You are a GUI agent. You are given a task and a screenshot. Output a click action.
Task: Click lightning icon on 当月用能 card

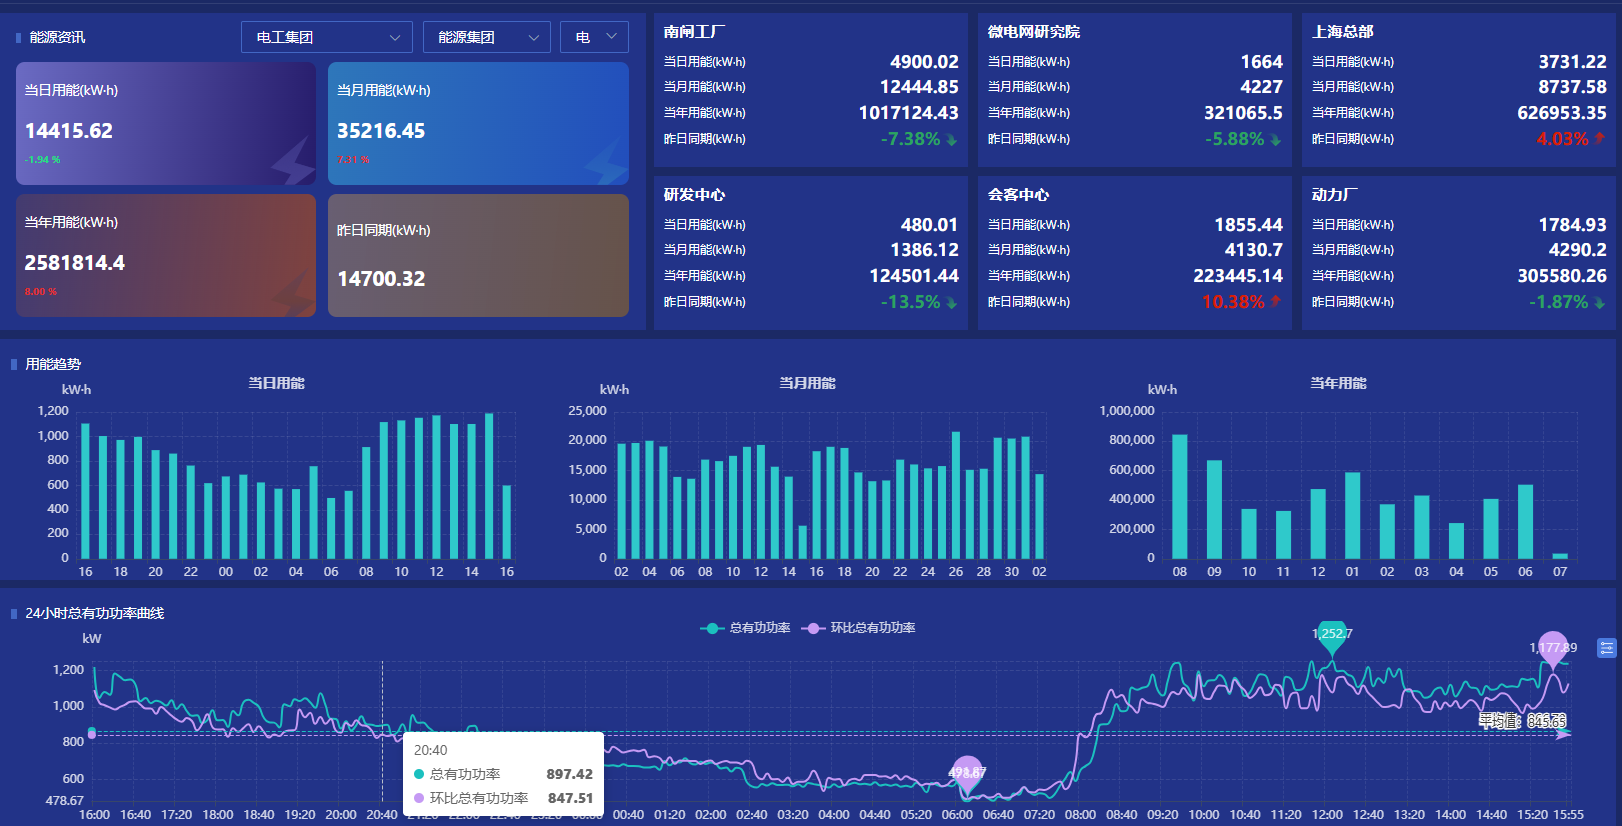tap(606, 162)
